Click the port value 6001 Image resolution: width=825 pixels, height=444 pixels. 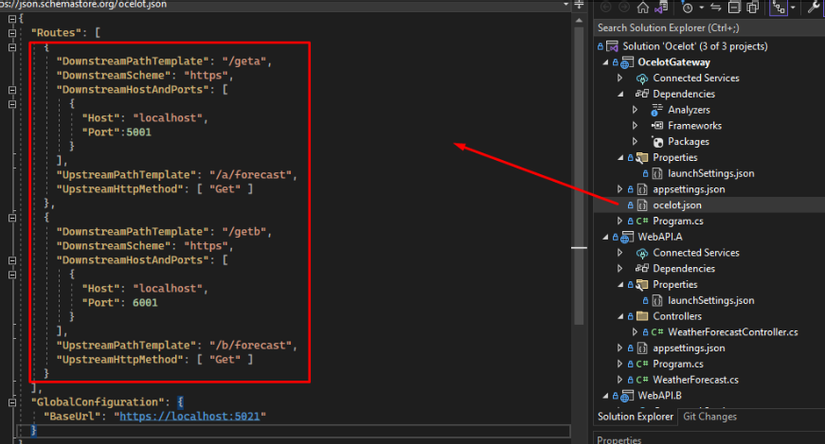(145, 302)
